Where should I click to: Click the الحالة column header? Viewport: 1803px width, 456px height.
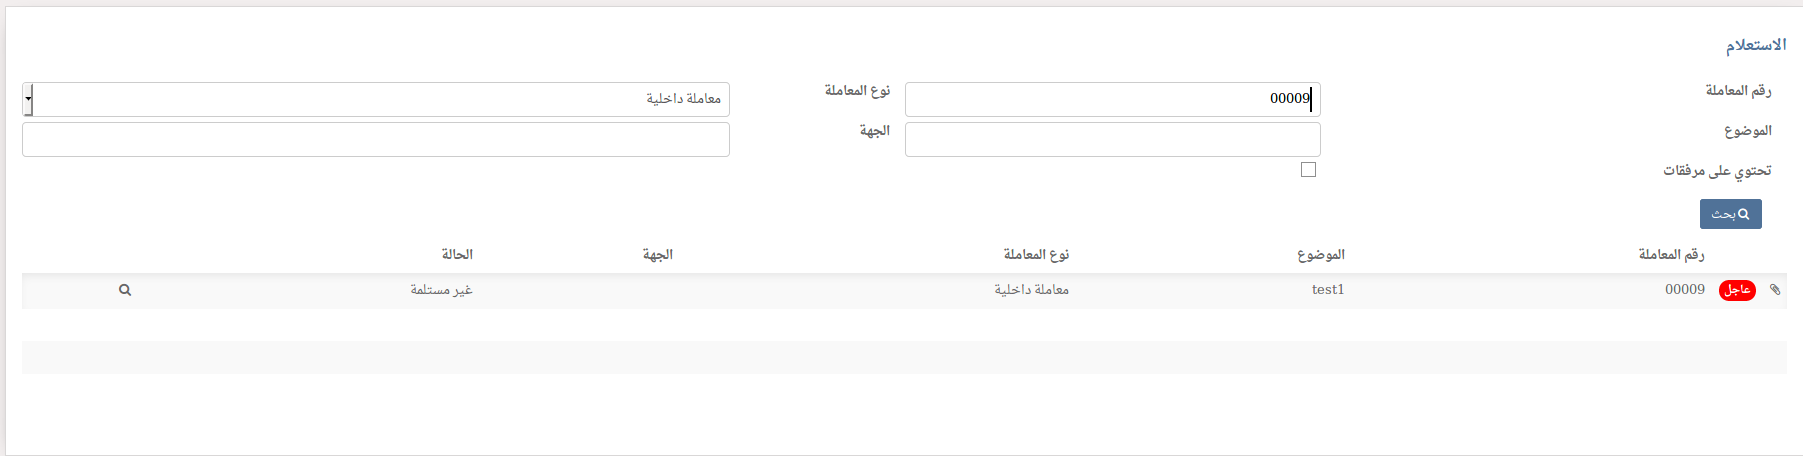coord(457,255)
